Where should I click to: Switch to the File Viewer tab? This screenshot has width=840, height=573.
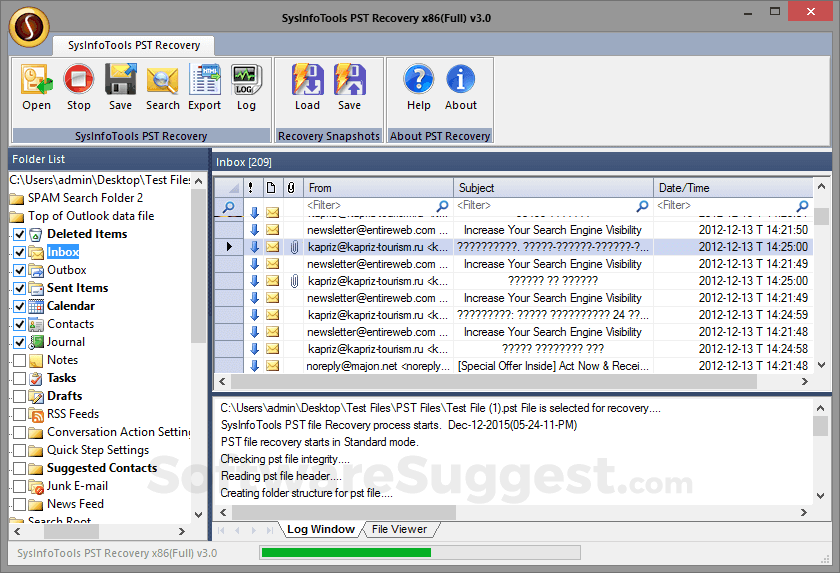[x=399, y=530]
